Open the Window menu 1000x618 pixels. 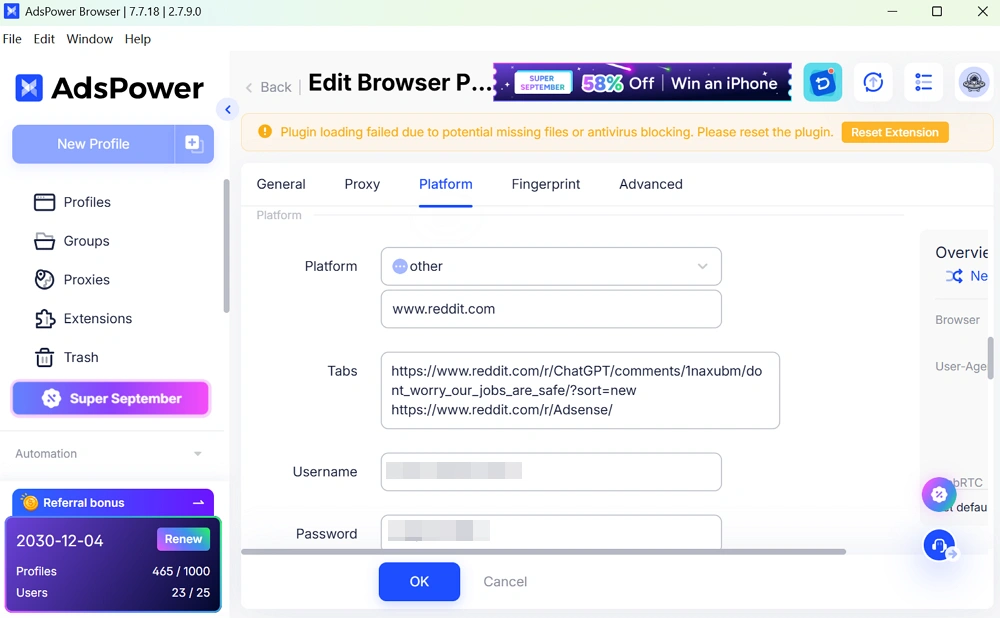point(89,39)
